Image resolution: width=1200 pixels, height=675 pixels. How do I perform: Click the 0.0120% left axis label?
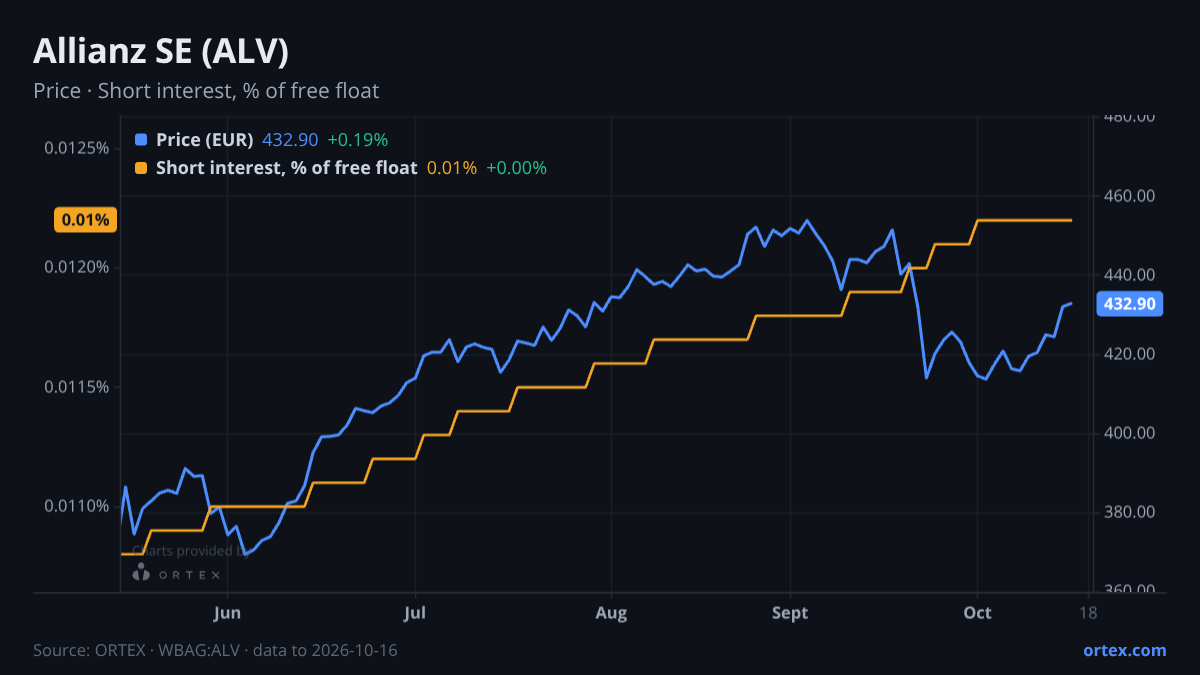tap(76, 267)
